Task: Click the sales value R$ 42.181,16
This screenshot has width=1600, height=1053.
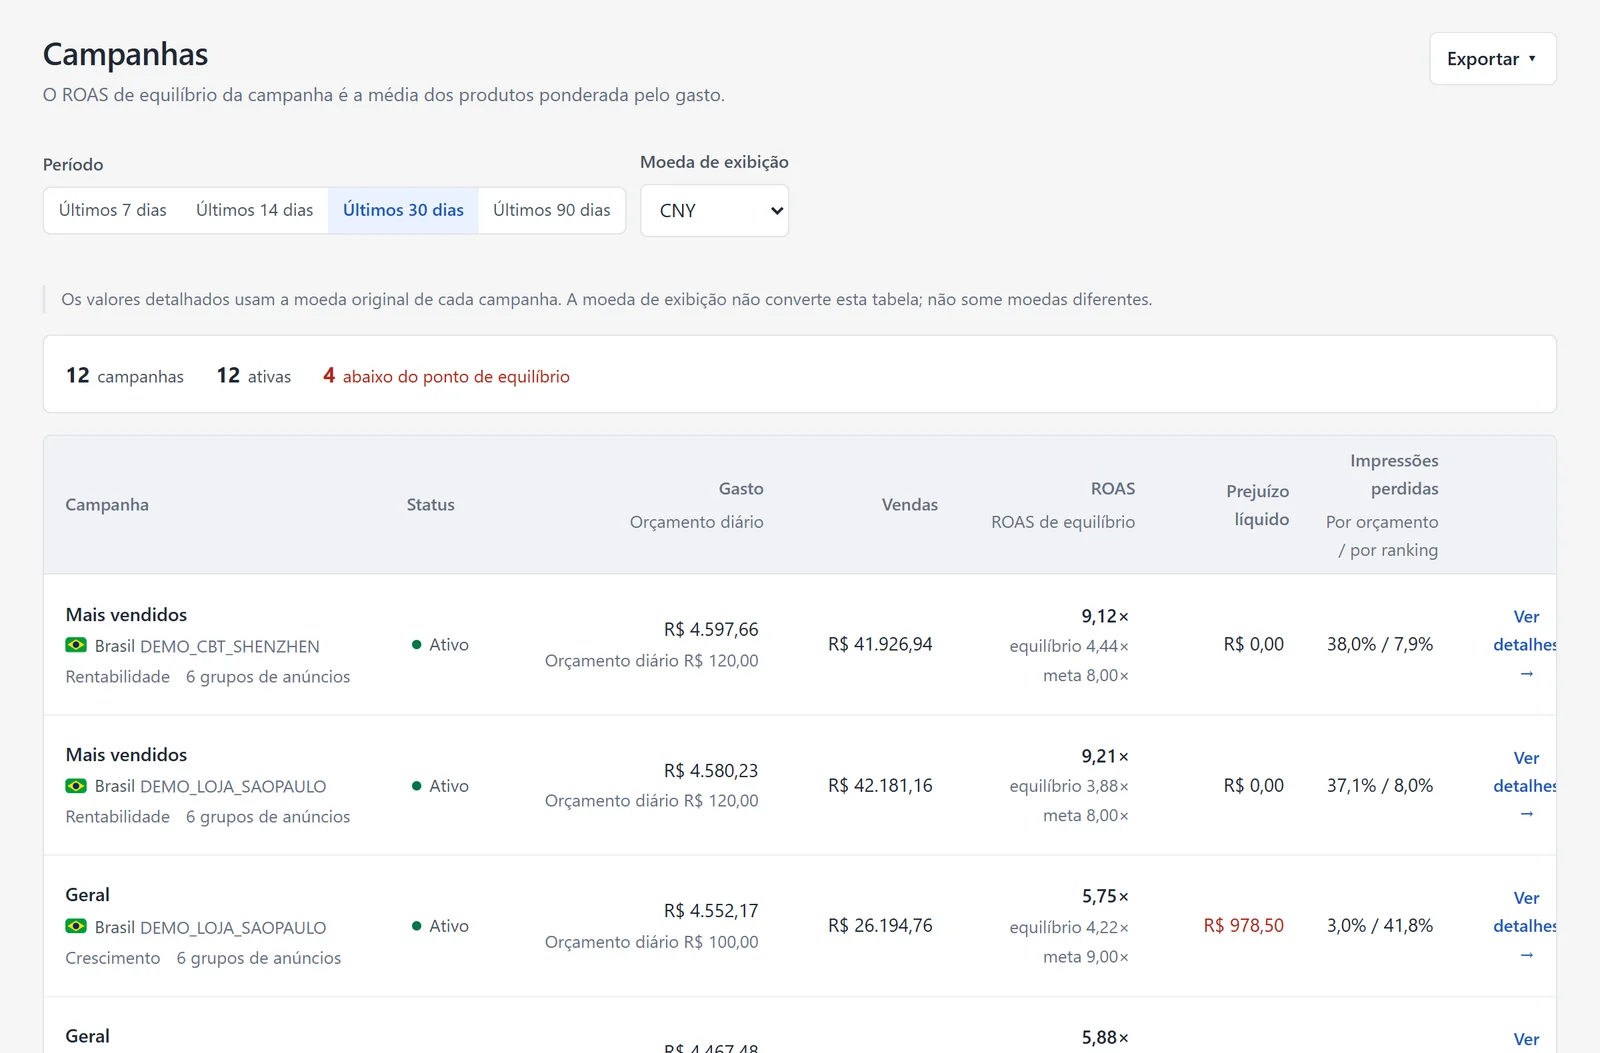Action: click(x=880, y=786)
